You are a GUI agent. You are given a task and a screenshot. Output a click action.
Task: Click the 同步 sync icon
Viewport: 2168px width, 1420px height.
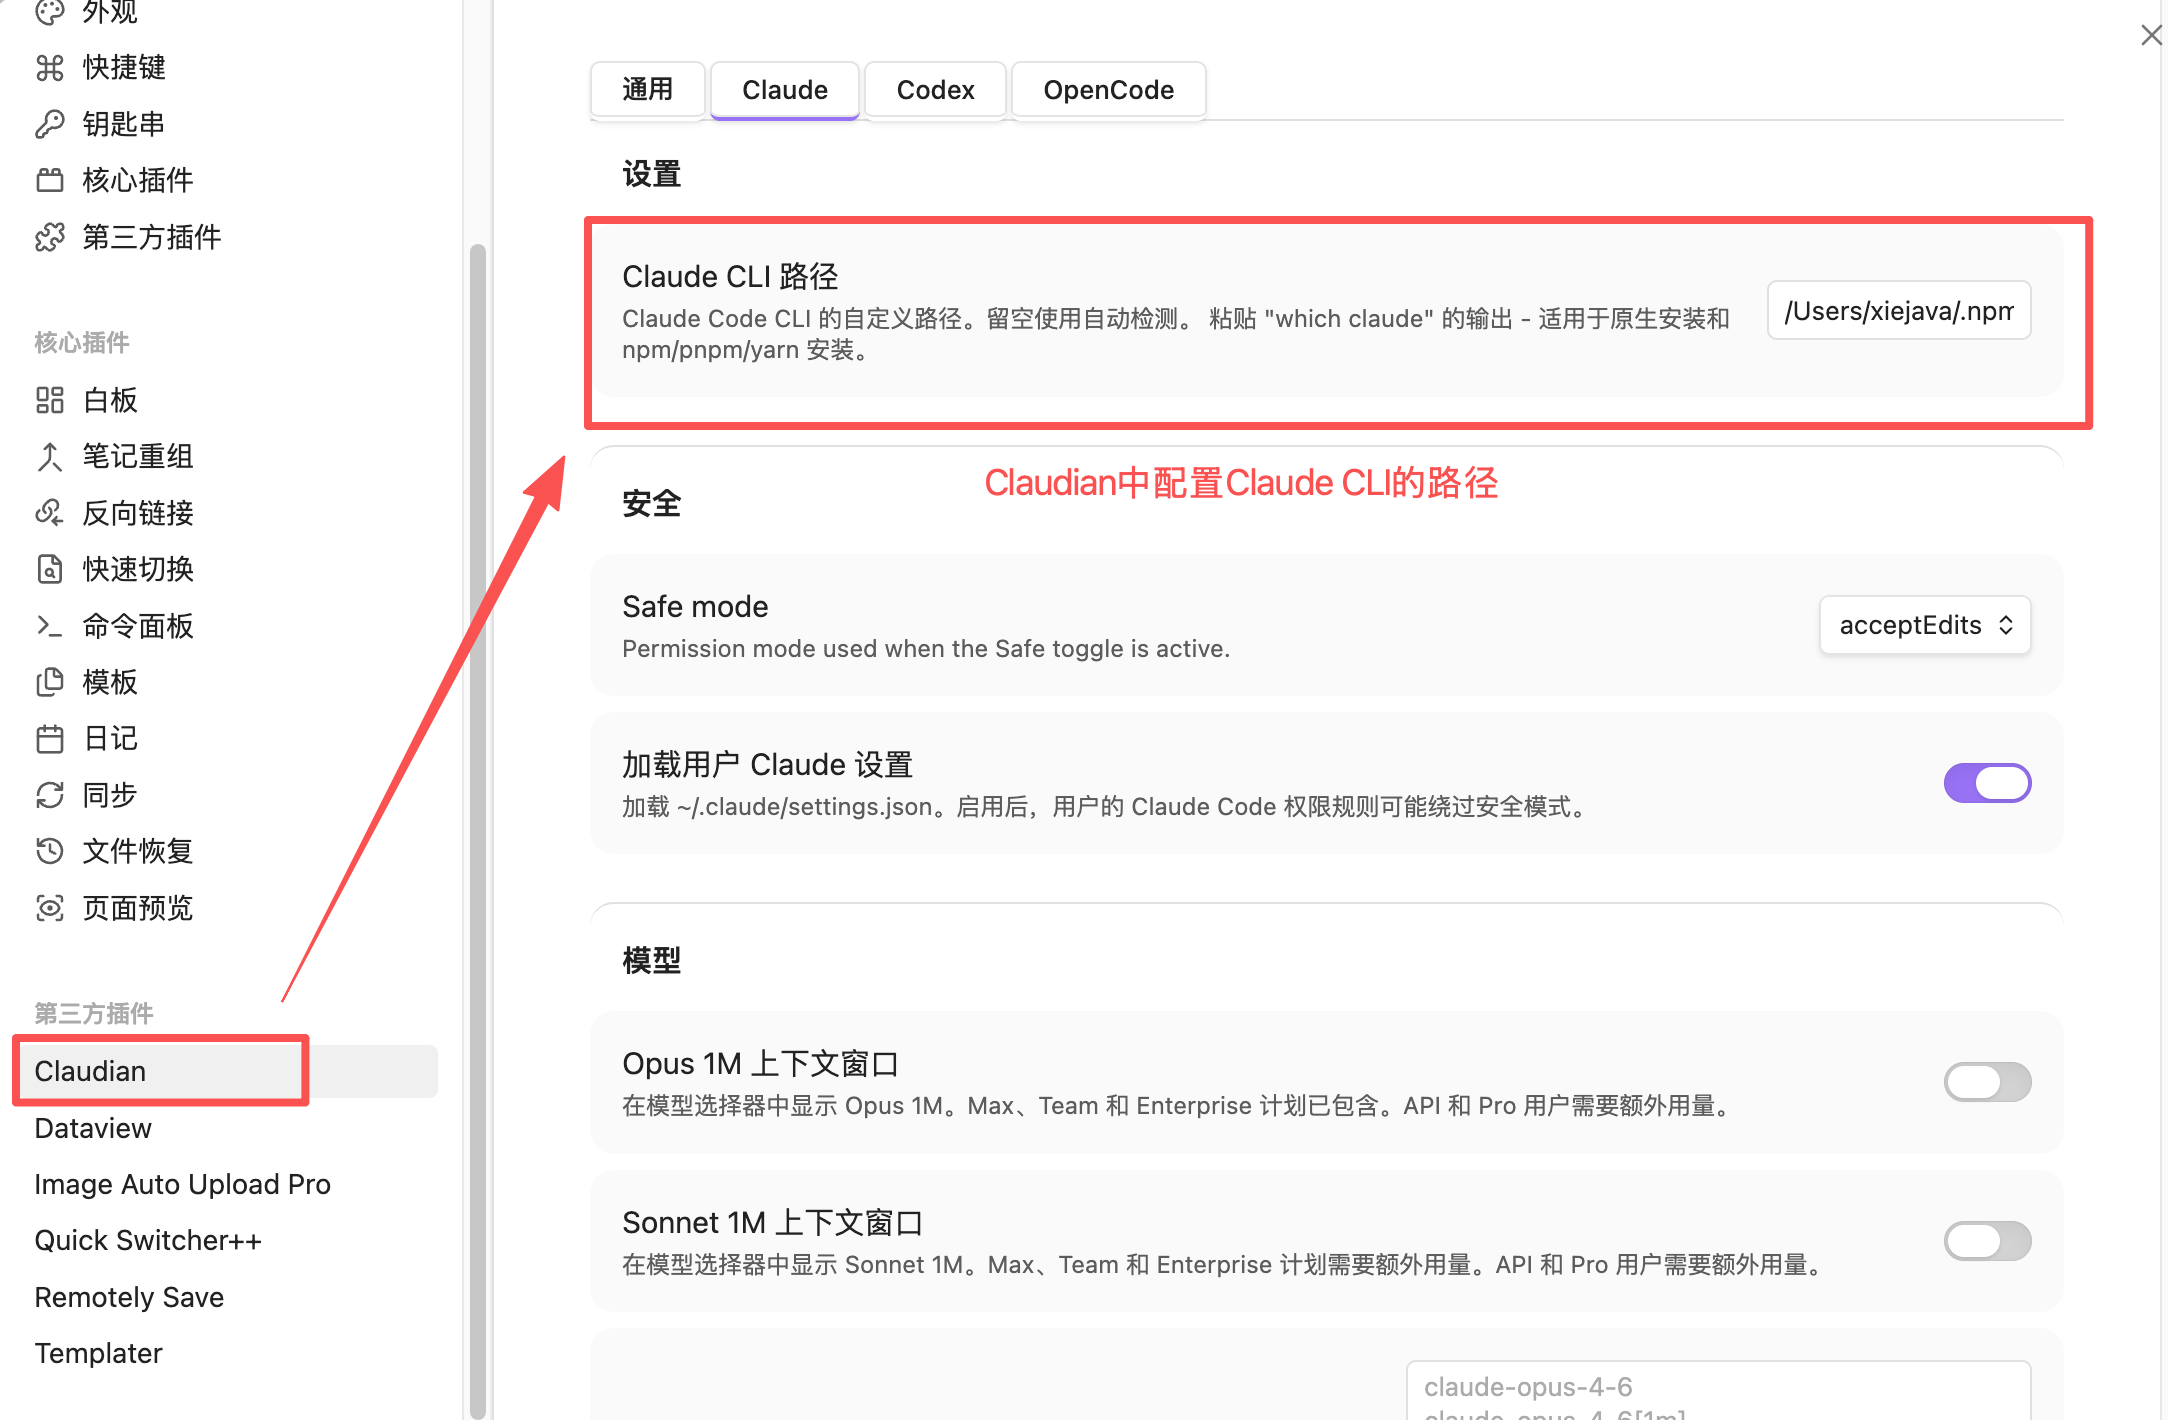50,795
